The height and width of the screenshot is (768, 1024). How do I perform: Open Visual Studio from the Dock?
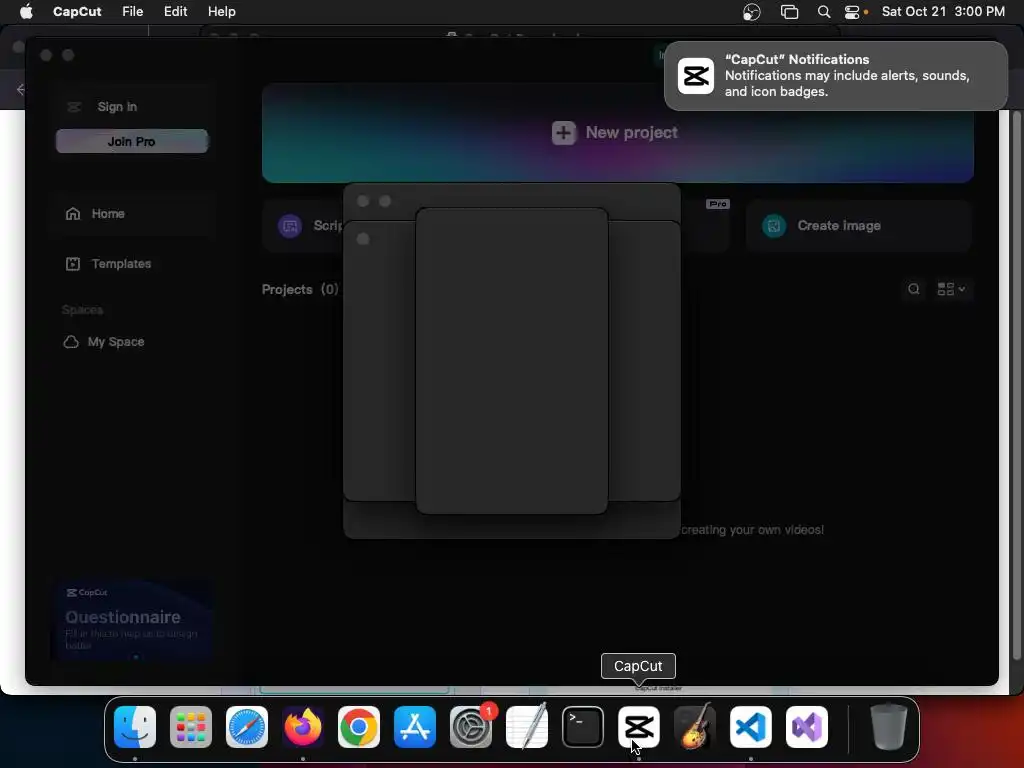point(807,727)
